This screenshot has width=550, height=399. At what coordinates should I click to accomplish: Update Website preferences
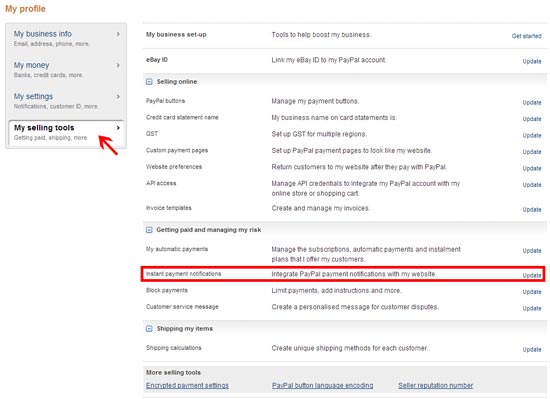click(x=532, y=169)
